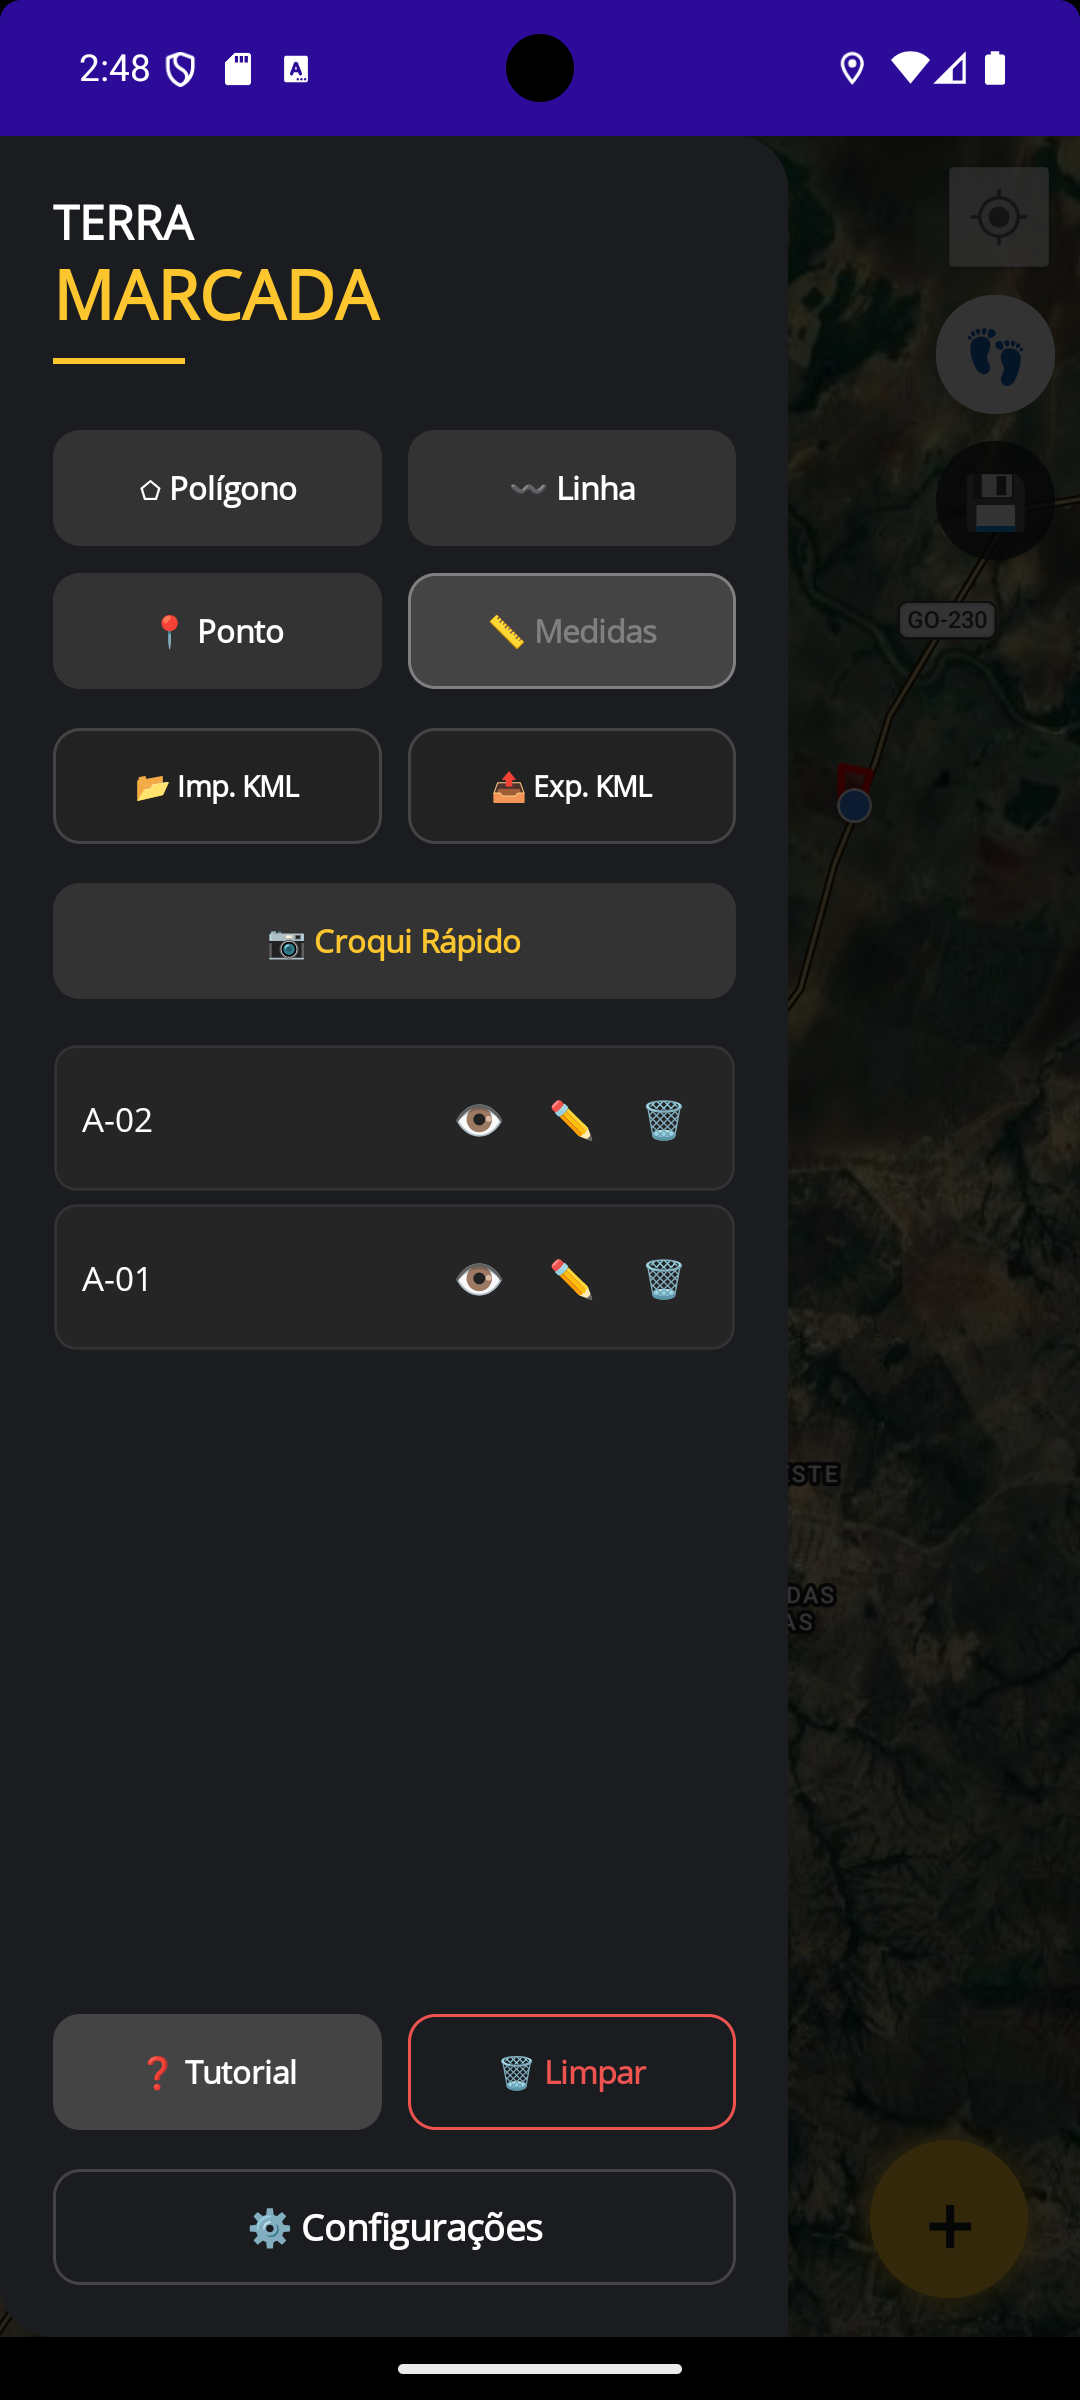Viewport: 1080px width, 2400px height.
Task: Delete the A-01 area using the trash icon
Action: (663, 1278)
